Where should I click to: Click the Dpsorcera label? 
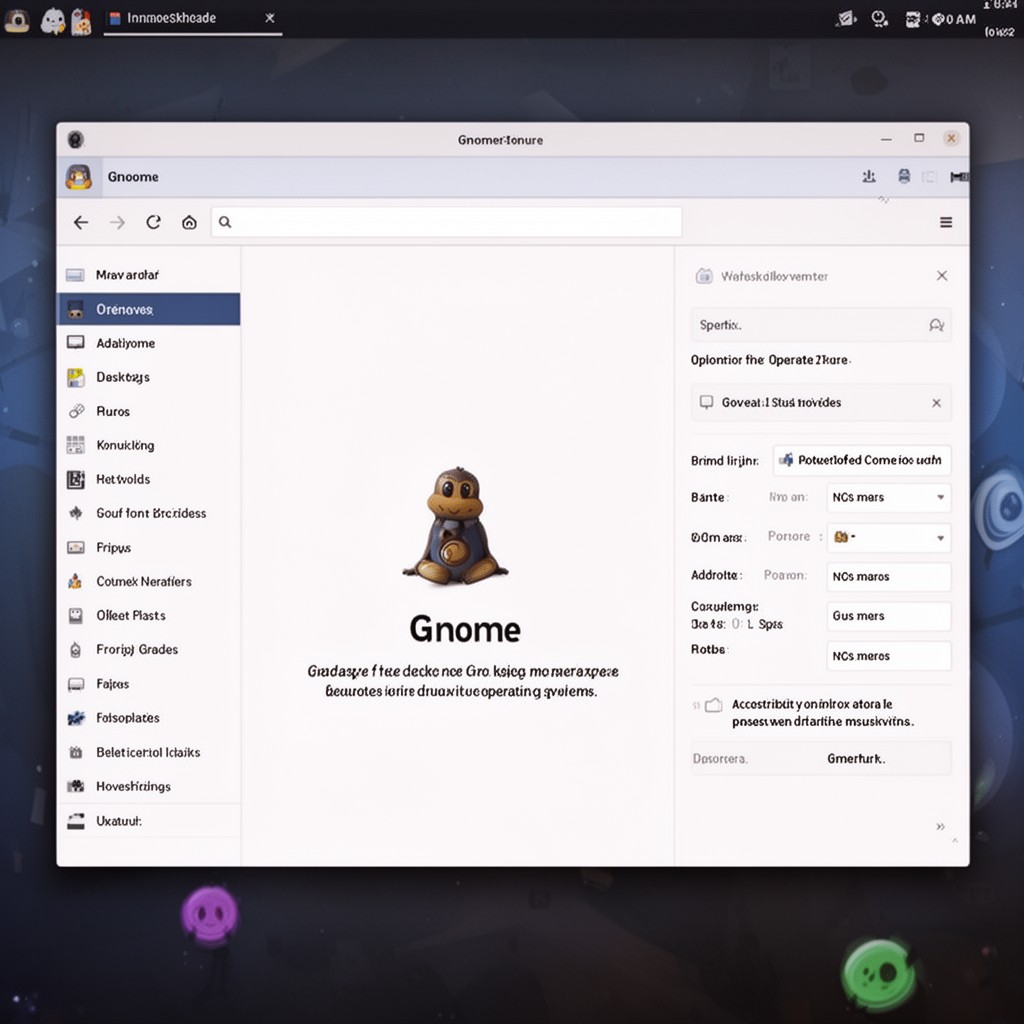coord(720,759)
